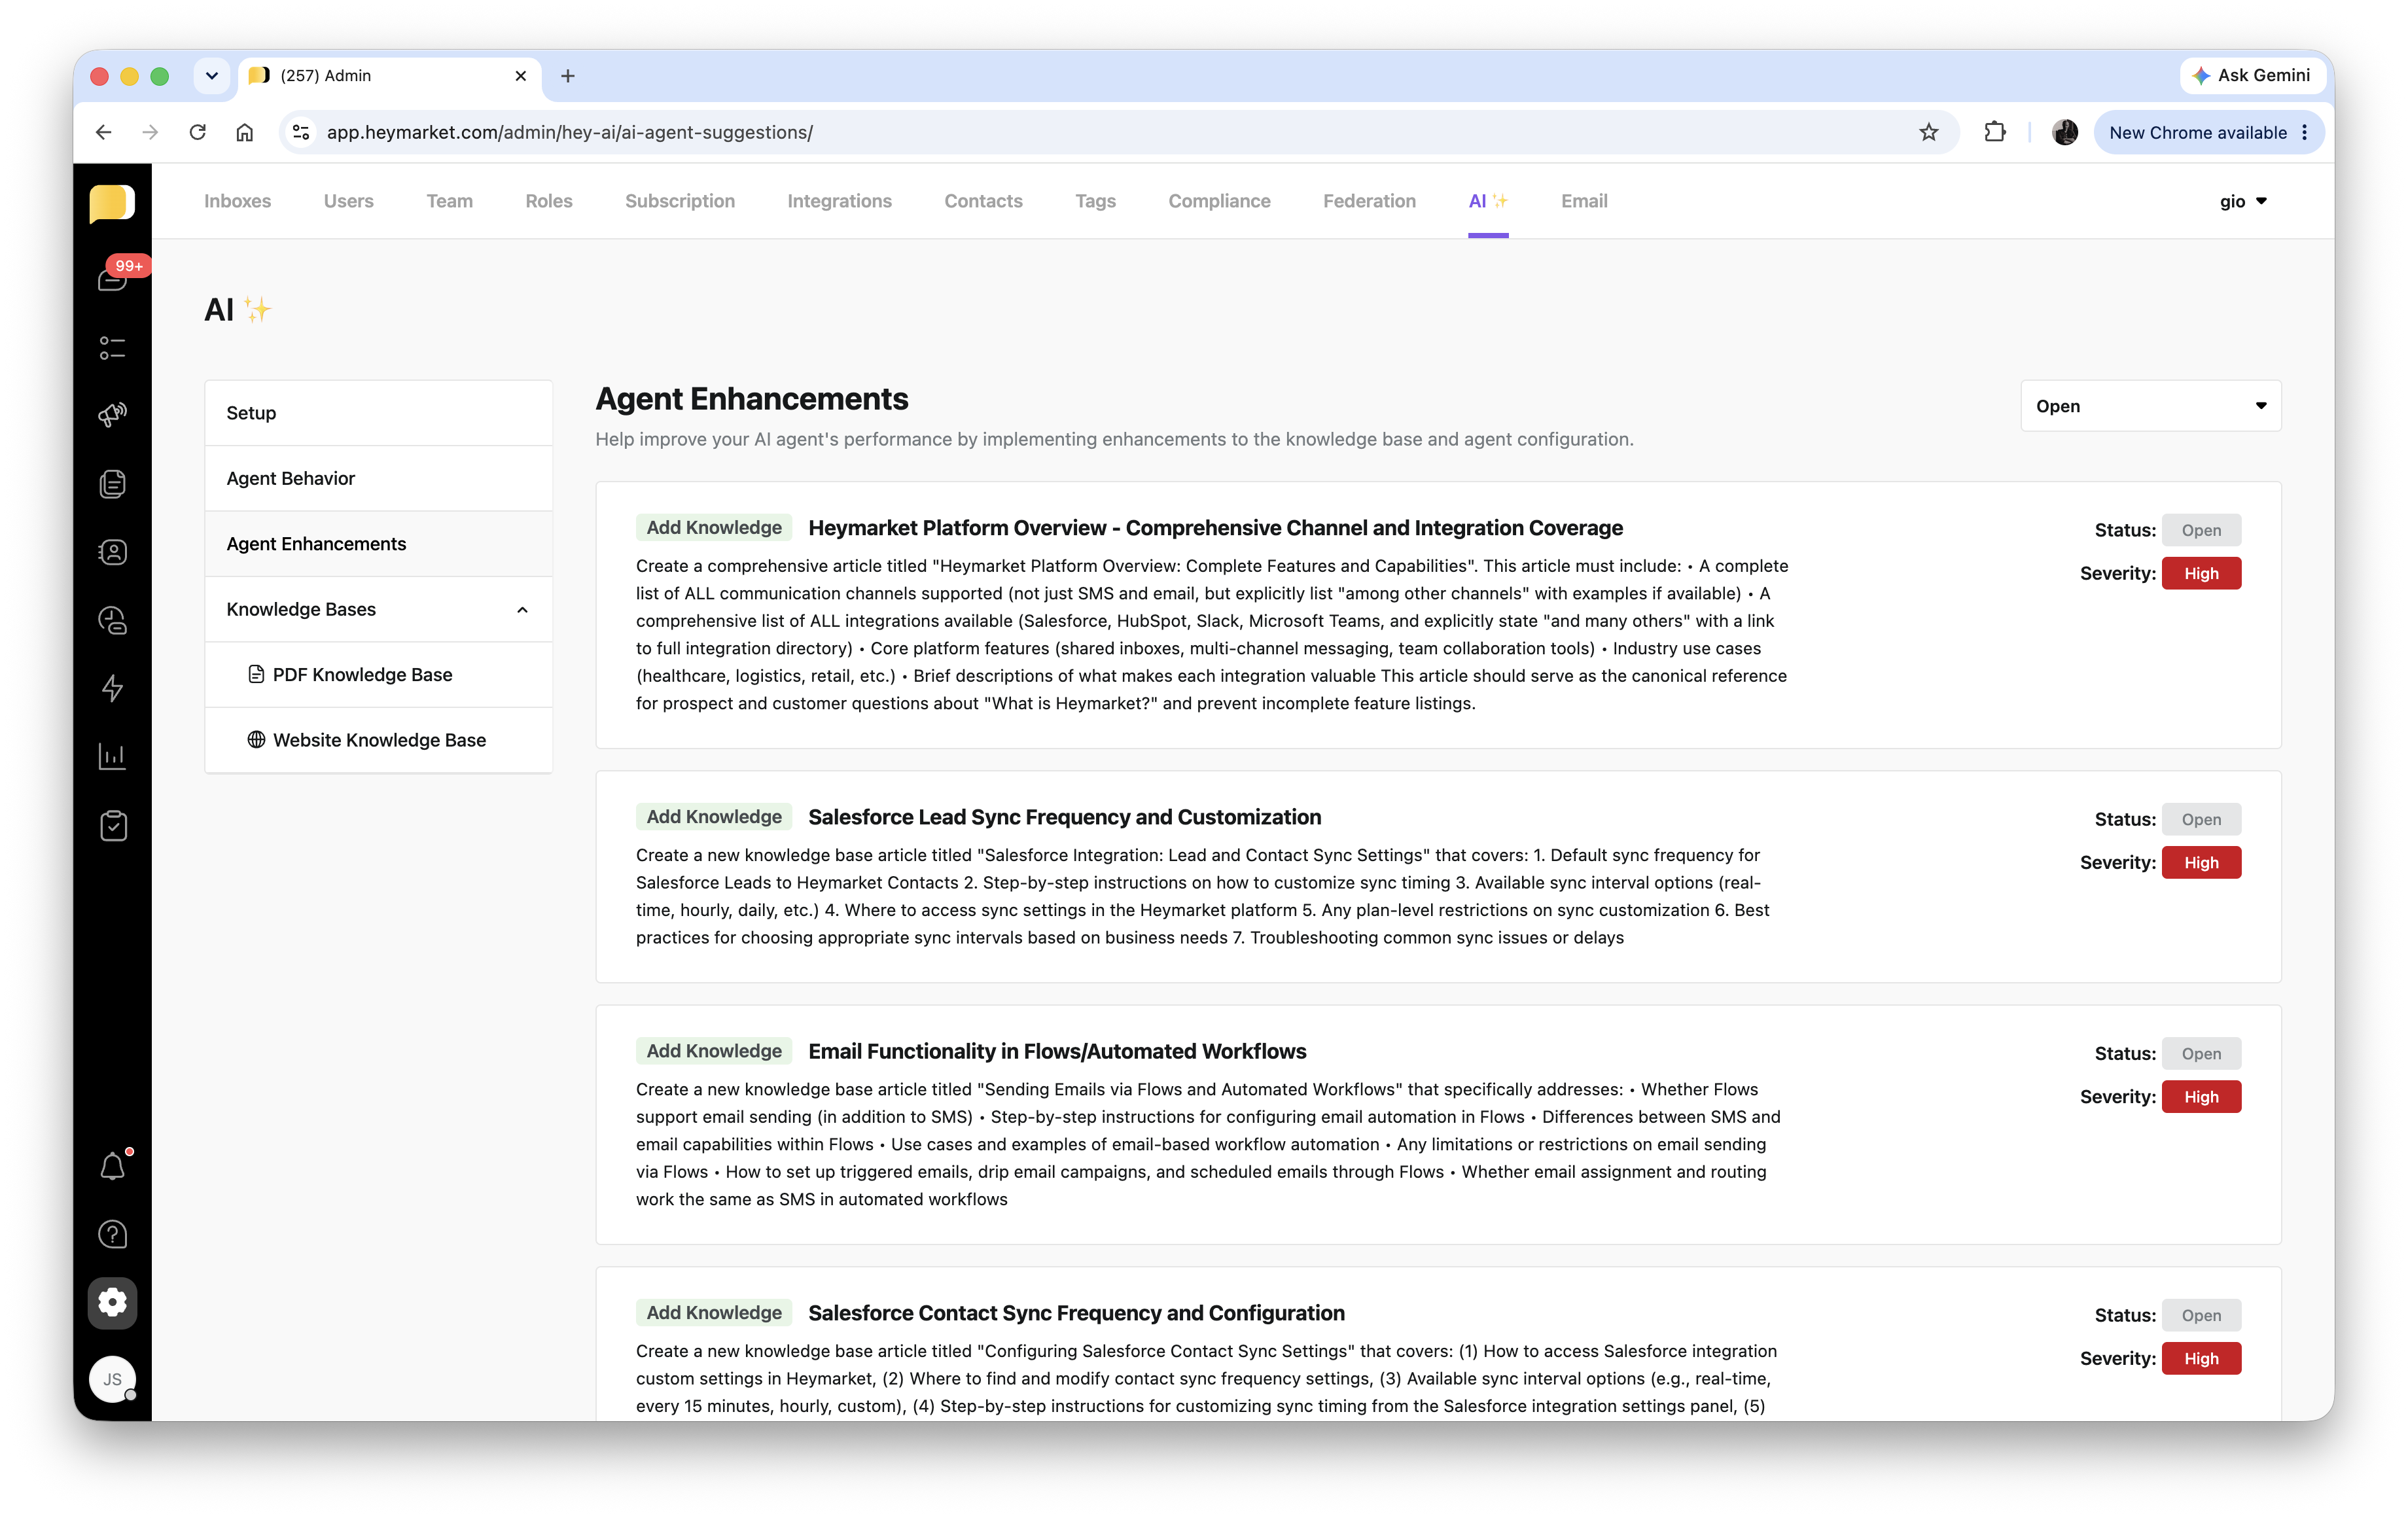Open the templates document icon
This screenshot has height=1518, width=2408.
[x=113, y=483]
